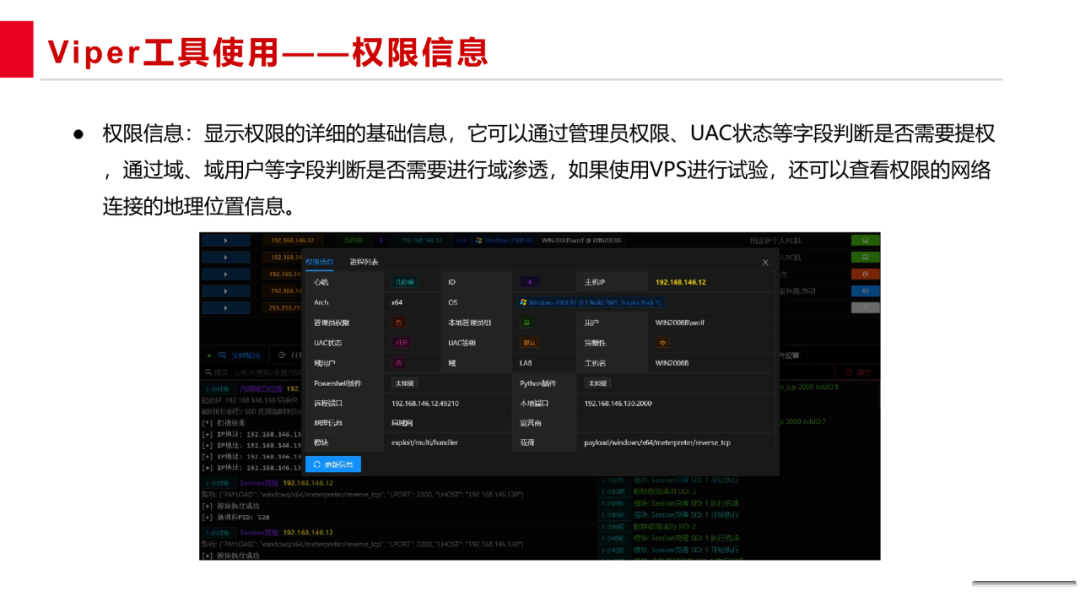Viewport: 1080px width, 608px height.
Task: Click the log entry ending with SID: 3
Action: click(665, 492)
